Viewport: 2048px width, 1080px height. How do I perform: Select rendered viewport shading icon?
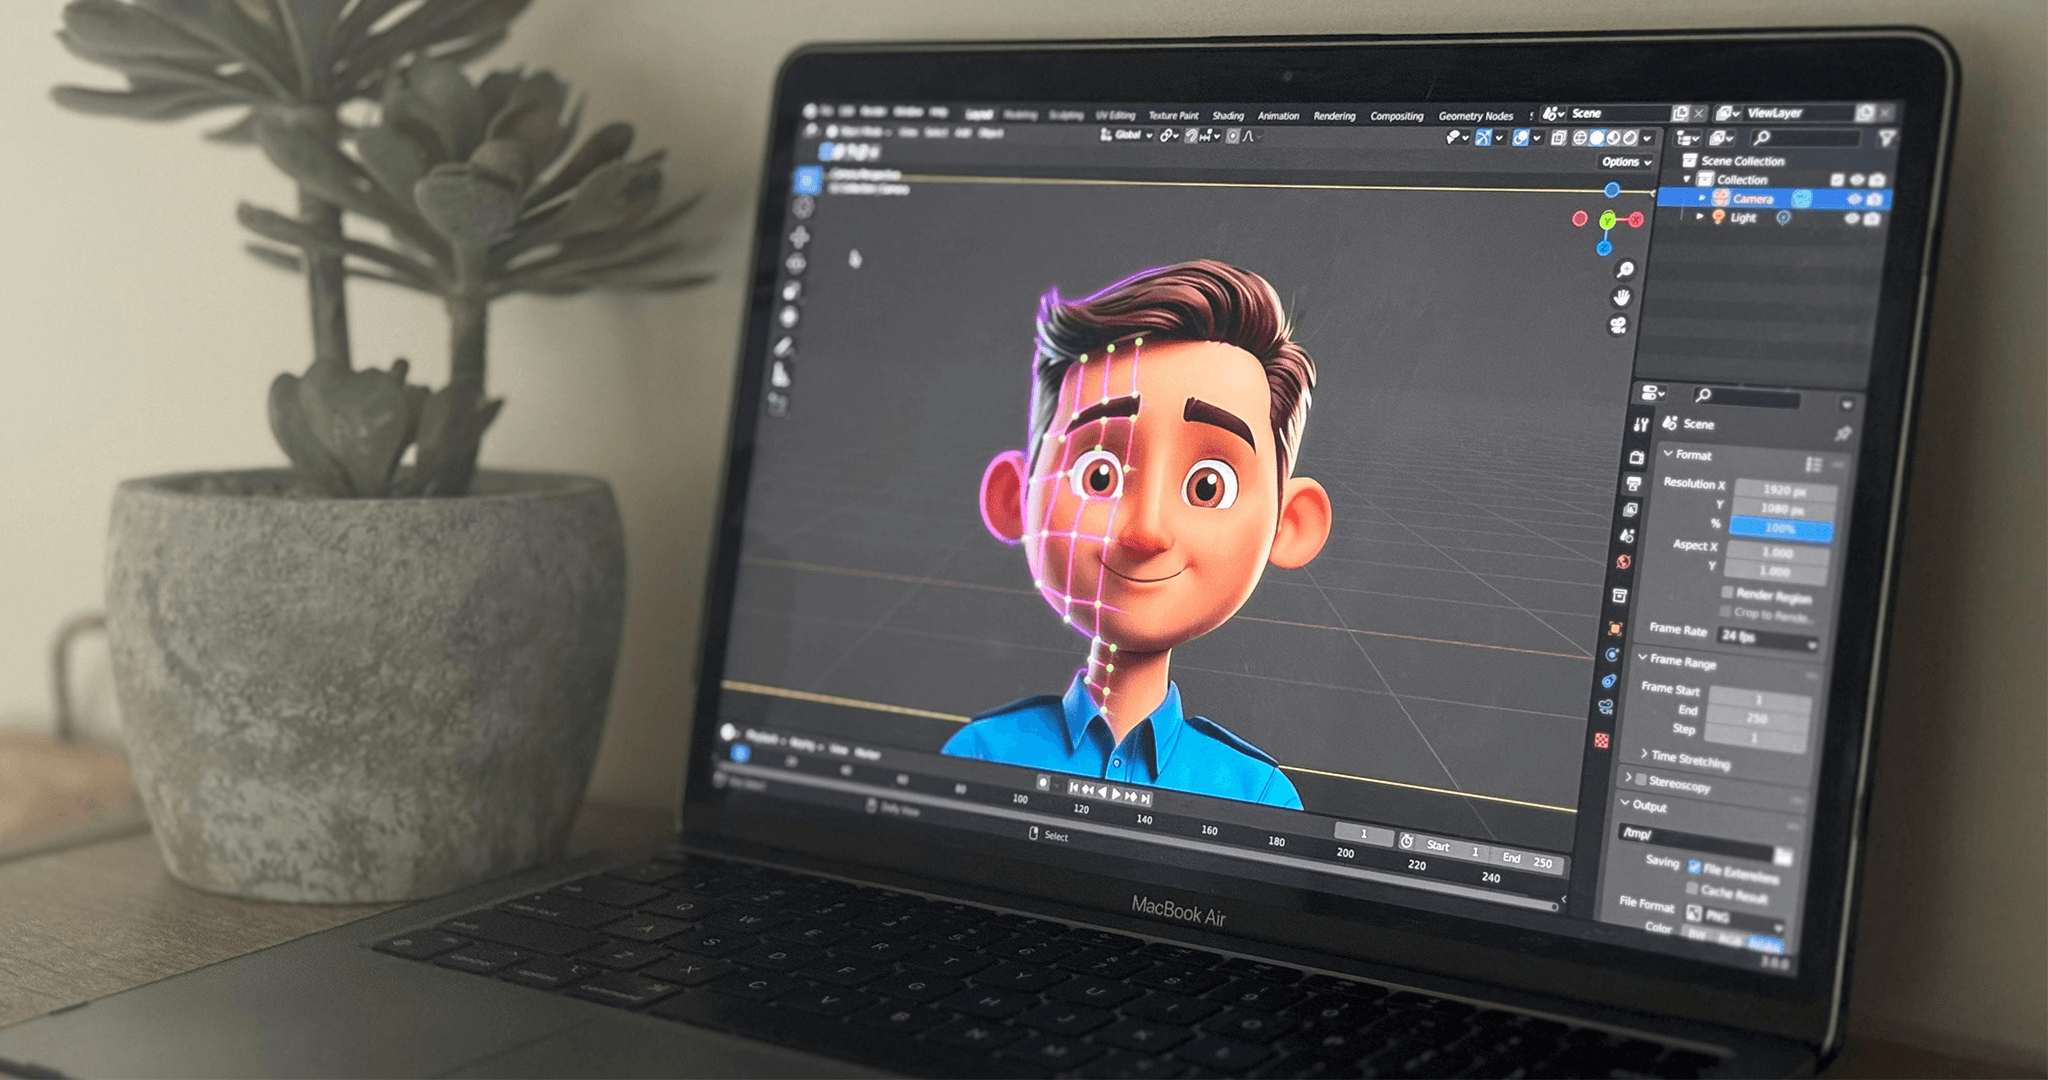coord(1630,138)
